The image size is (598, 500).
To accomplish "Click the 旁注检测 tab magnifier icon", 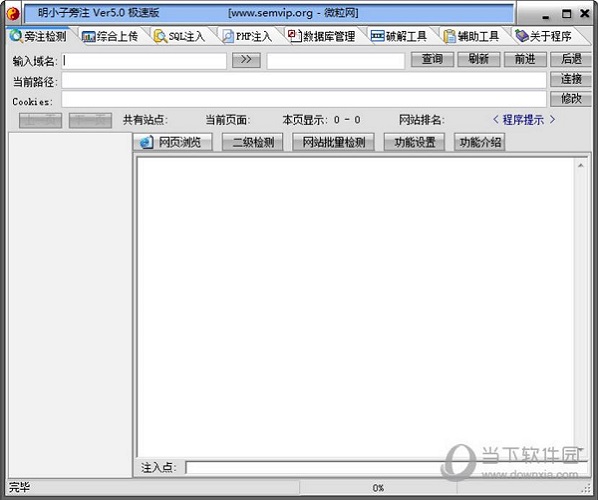I will click(x=16, y=36).
